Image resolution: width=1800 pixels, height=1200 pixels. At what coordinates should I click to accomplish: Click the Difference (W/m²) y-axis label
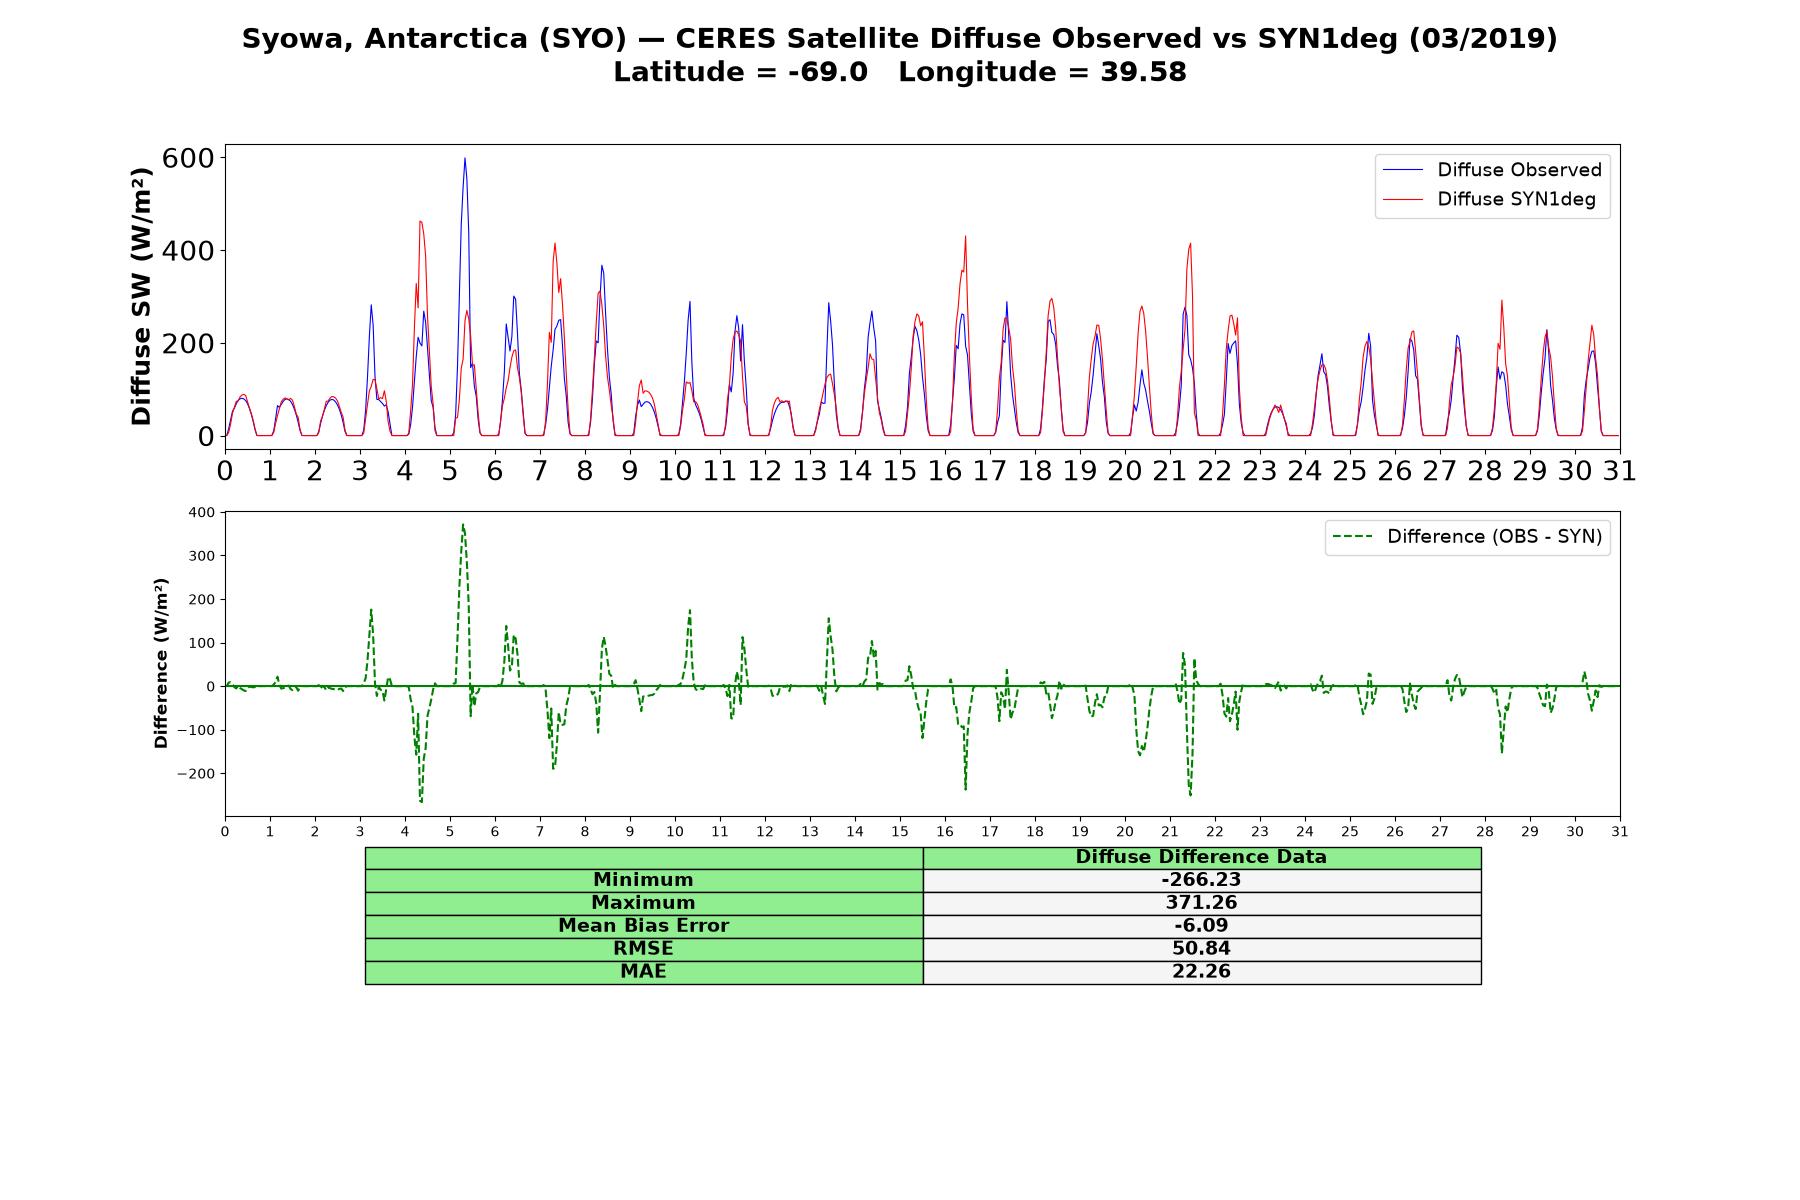click(161, 663)
